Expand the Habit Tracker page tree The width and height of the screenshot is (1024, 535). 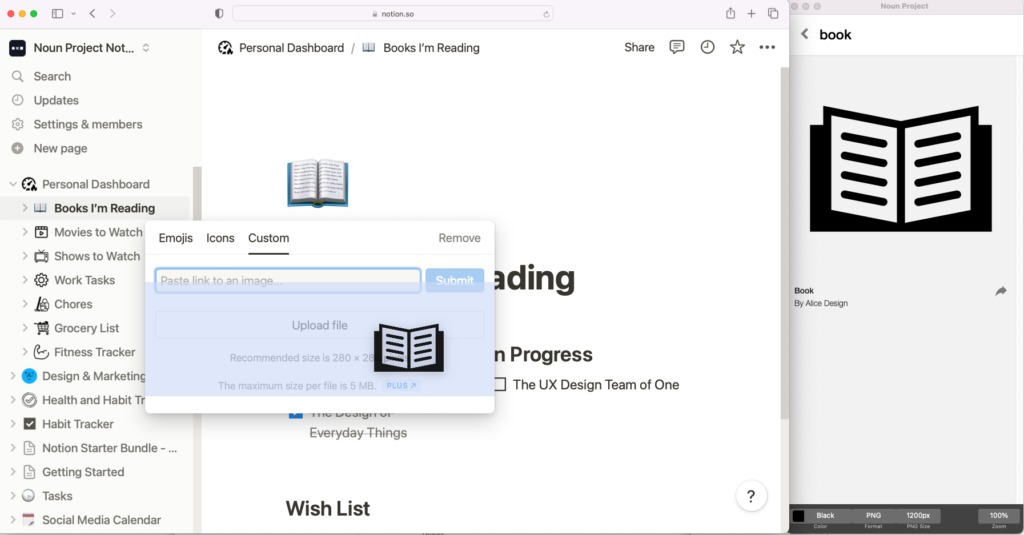[12, 424]
